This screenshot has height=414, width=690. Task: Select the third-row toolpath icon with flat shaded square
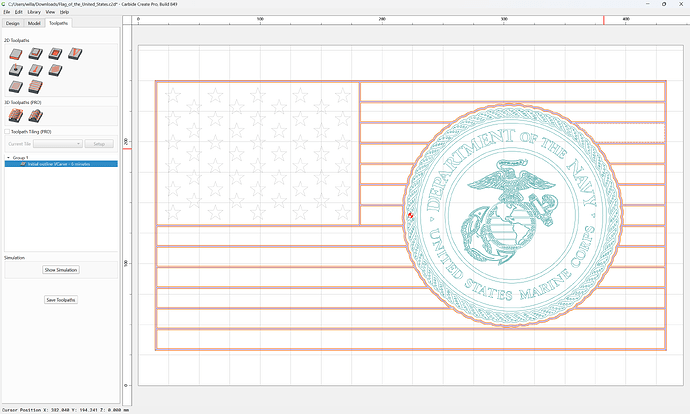[16, 87]
